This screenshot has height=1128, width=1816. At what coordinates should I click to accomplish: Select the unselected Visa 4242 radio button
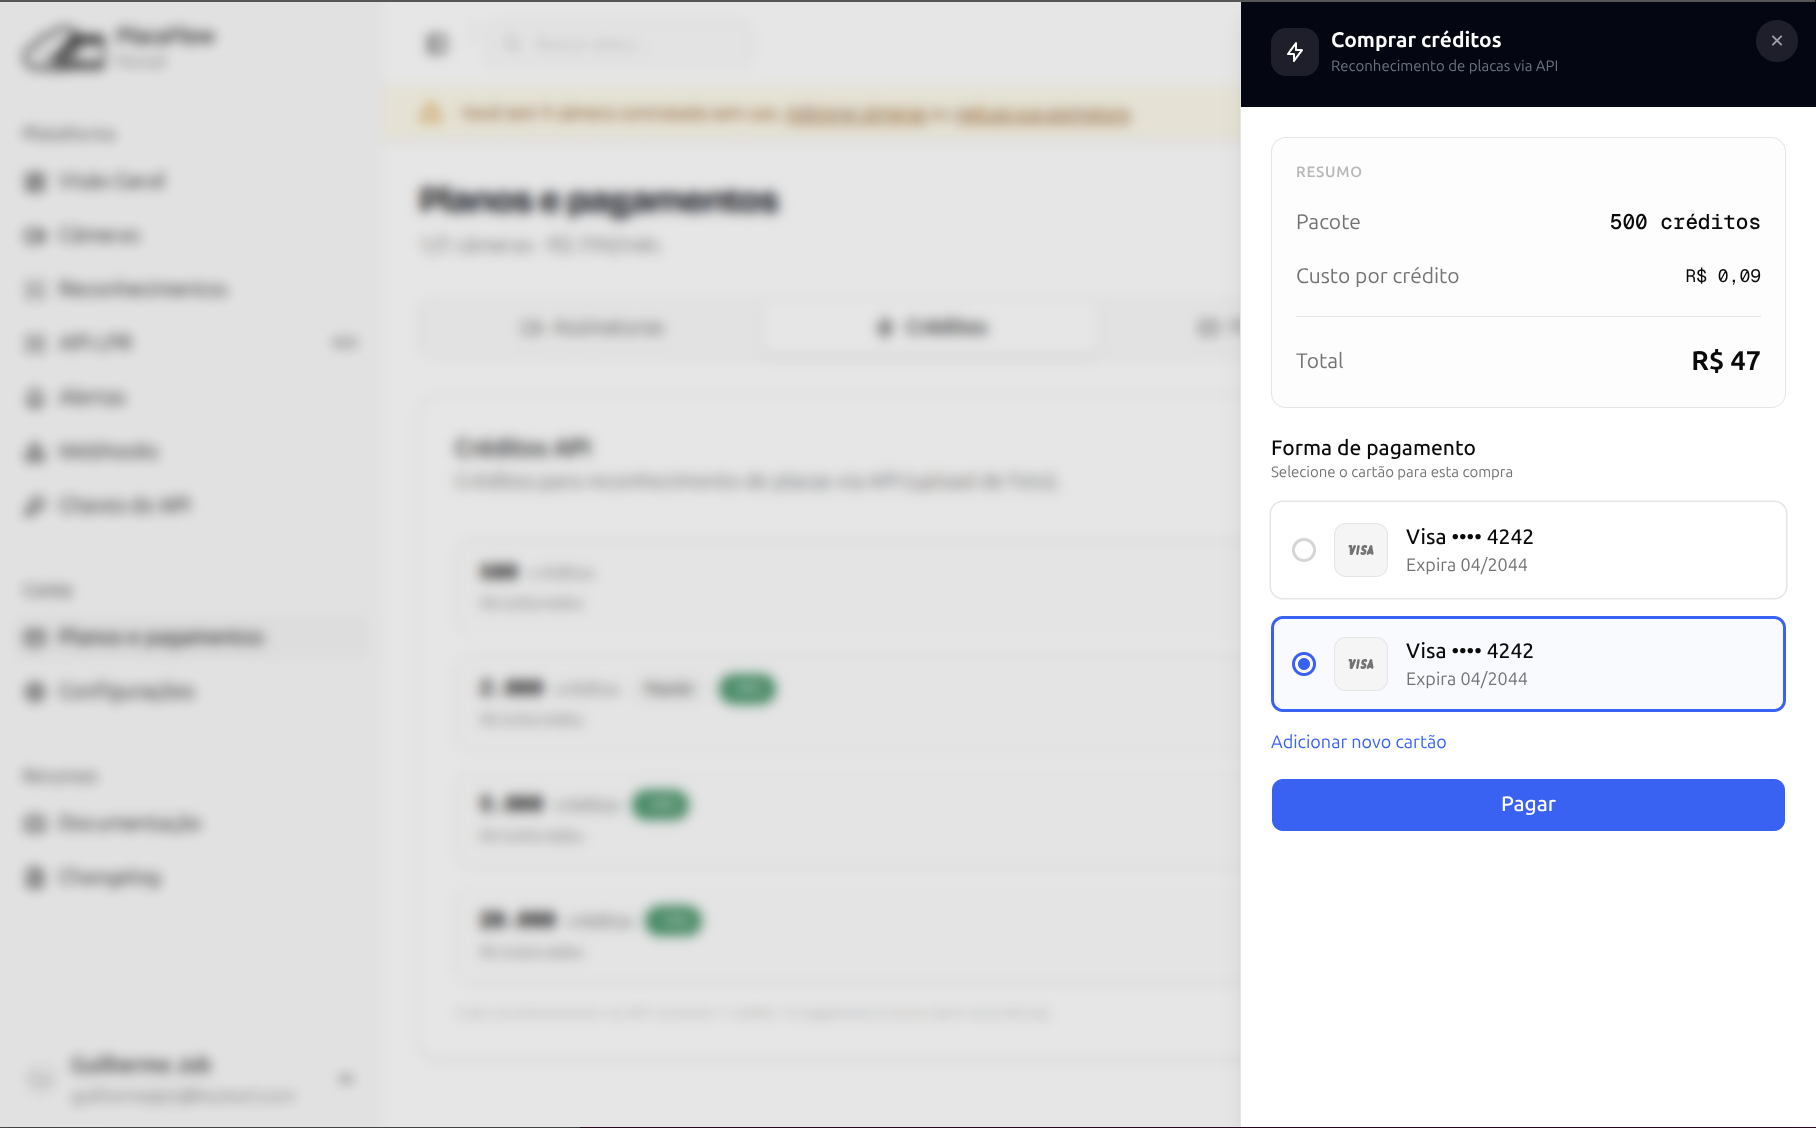point(1303,550)
